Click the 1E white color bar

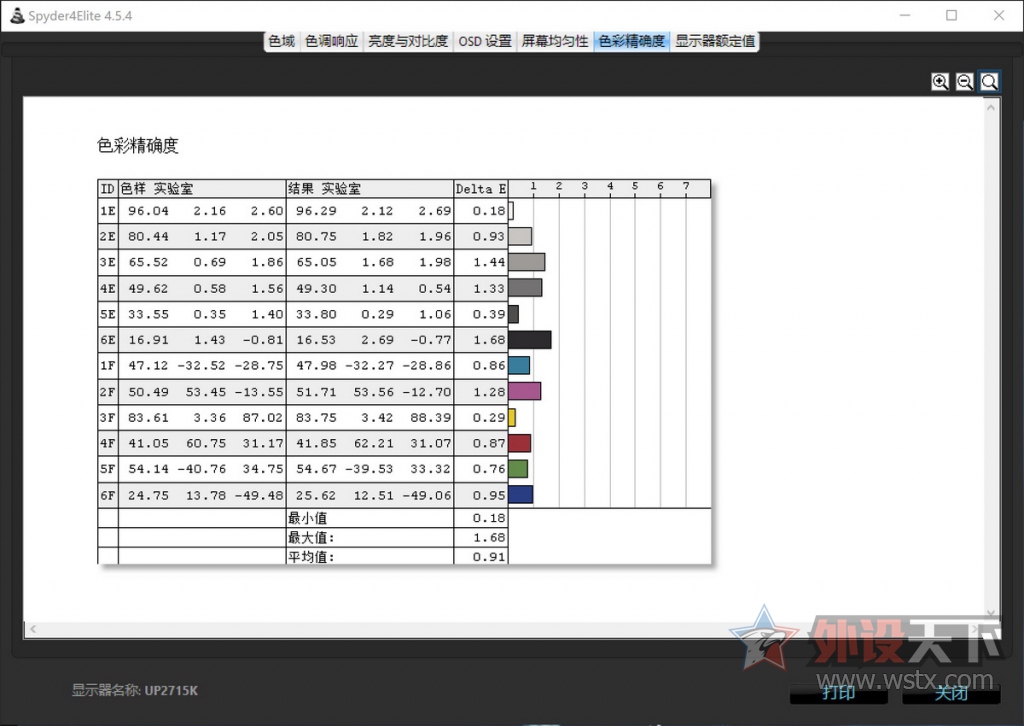click(x=511, y=211)
